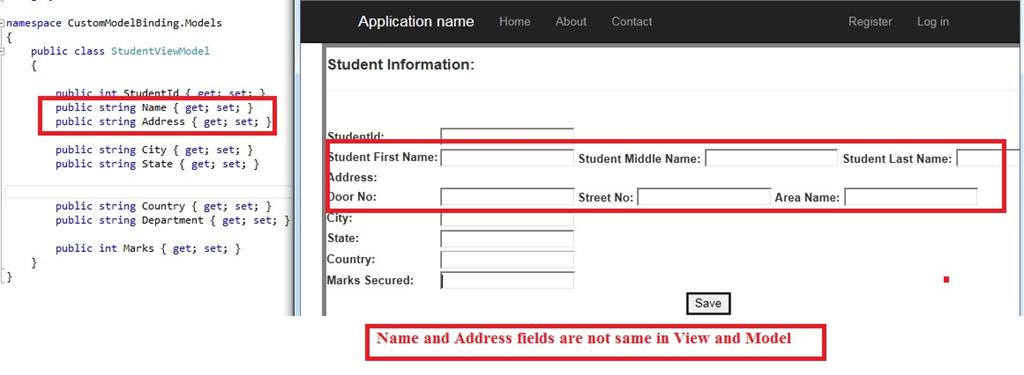Open the About navigation link
The image size is (1024, 375).
point(571,22)
